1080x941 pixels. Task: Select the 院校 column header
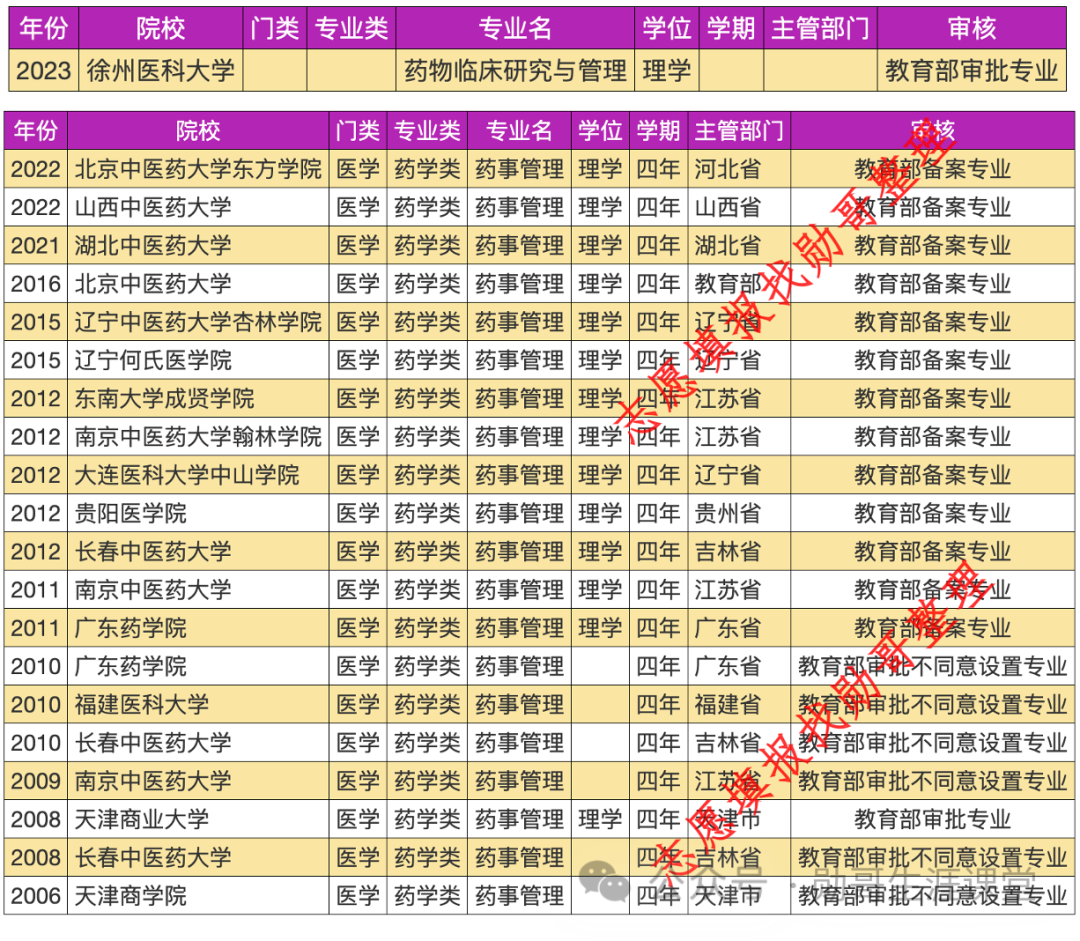197,131
